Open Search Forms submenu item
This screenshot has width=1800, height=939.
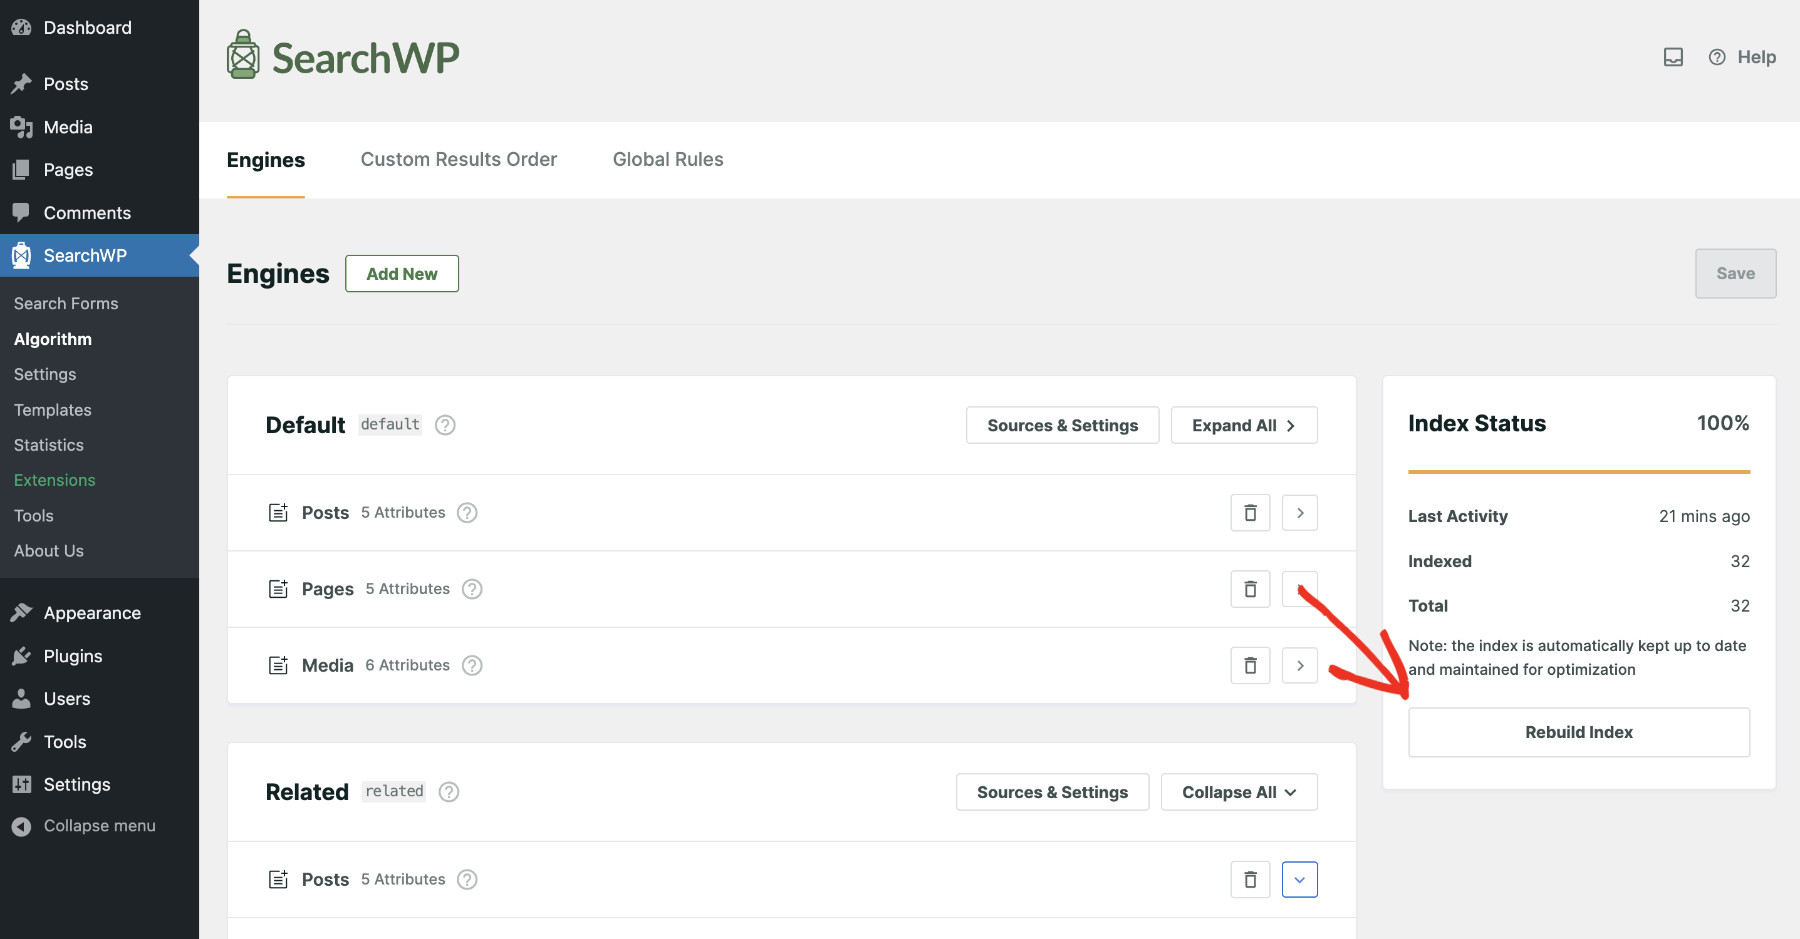[66, 303]
